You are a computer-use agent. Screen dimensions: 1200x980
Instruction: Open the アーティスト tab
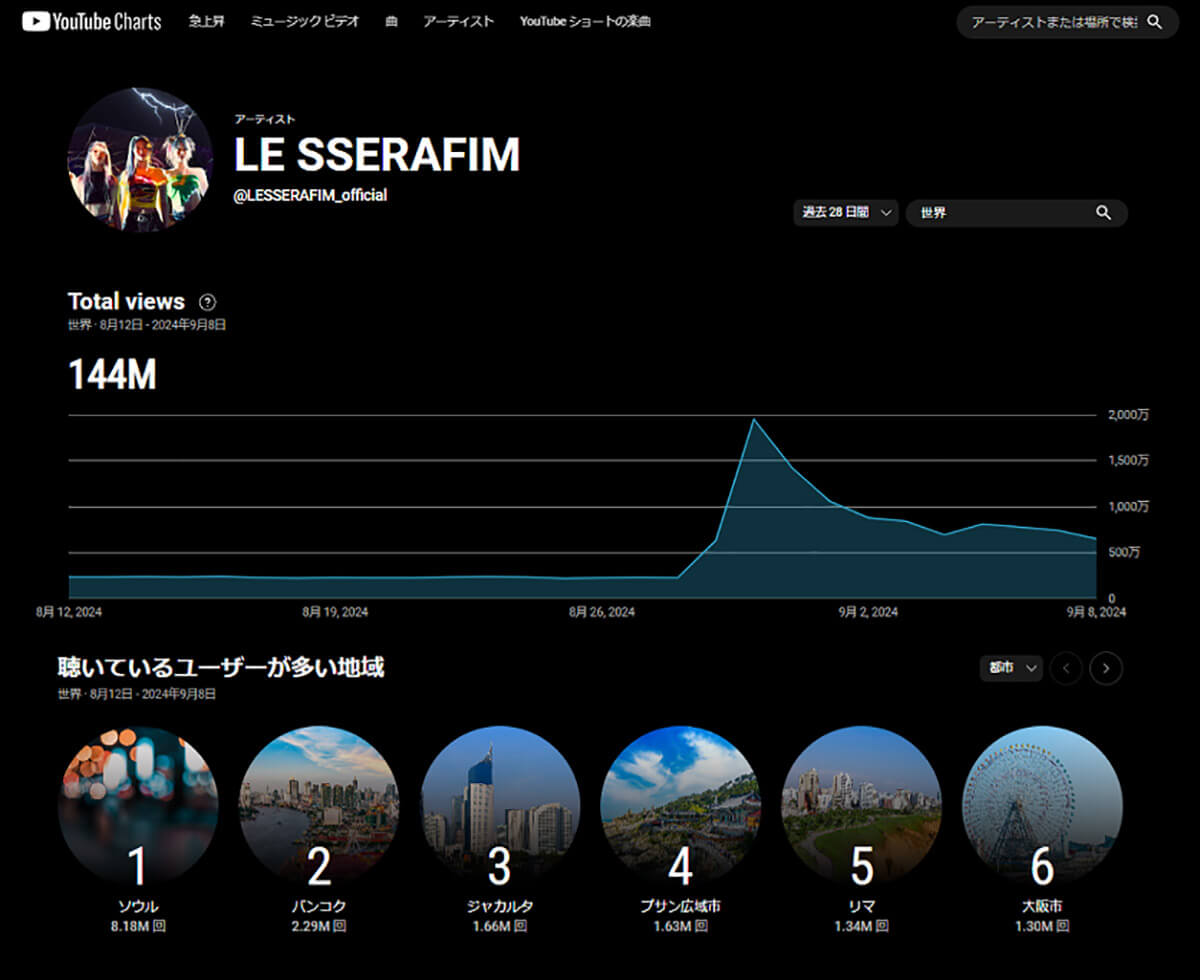click(458, 21)
